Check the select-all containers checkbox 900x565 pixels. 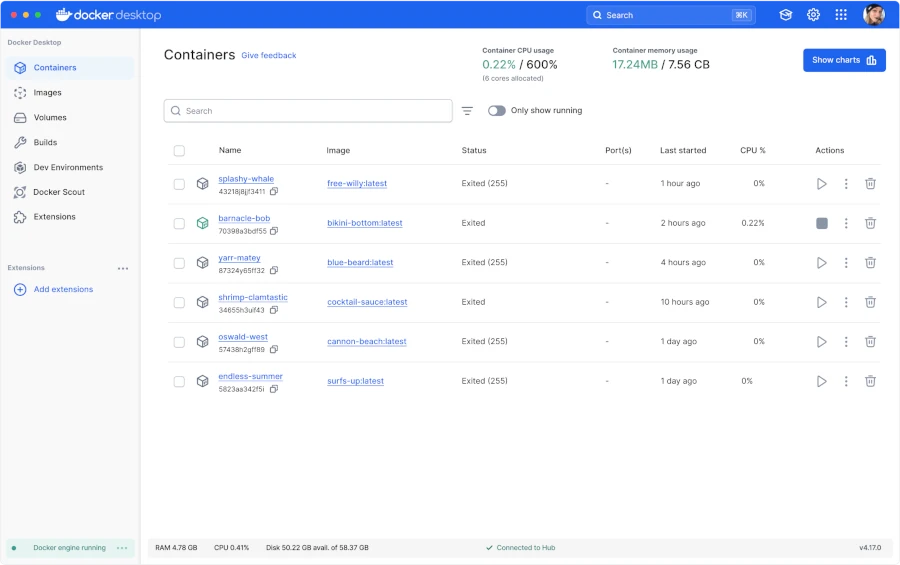179,150
